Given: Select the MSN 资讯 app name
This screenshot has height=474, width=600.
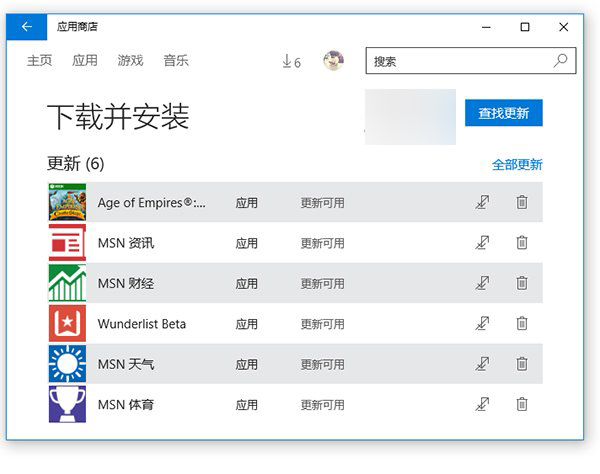Looking at the screenshot, I should pyautogui.click(x=126, y=243).
